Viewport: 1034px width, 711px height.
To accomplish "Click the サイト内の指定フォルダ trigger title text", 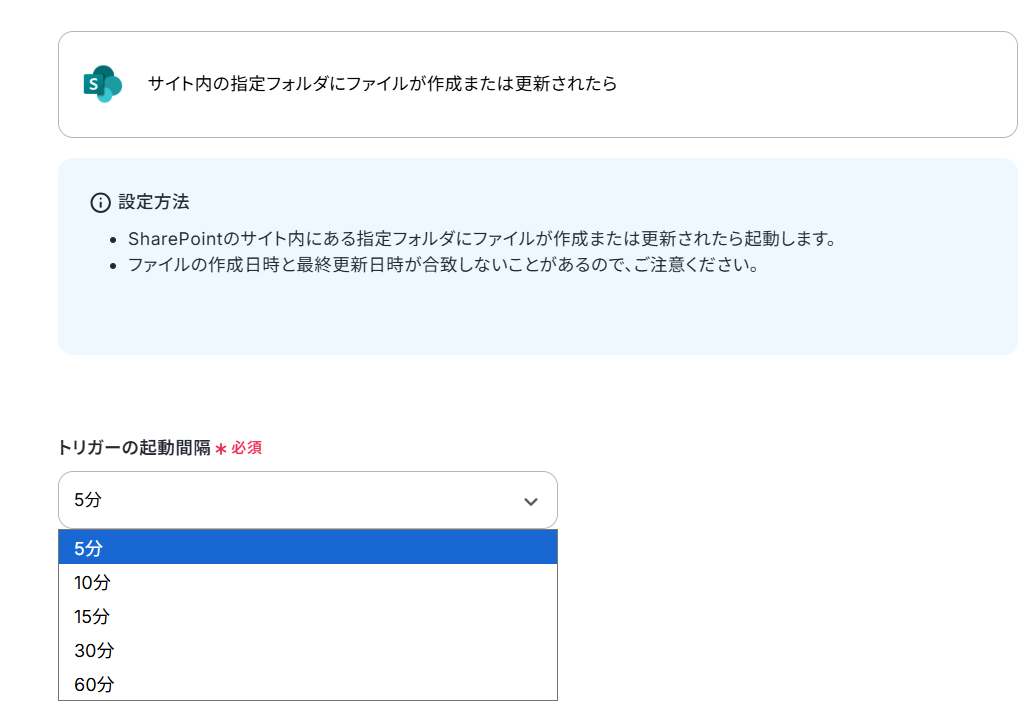I will 382,84.
